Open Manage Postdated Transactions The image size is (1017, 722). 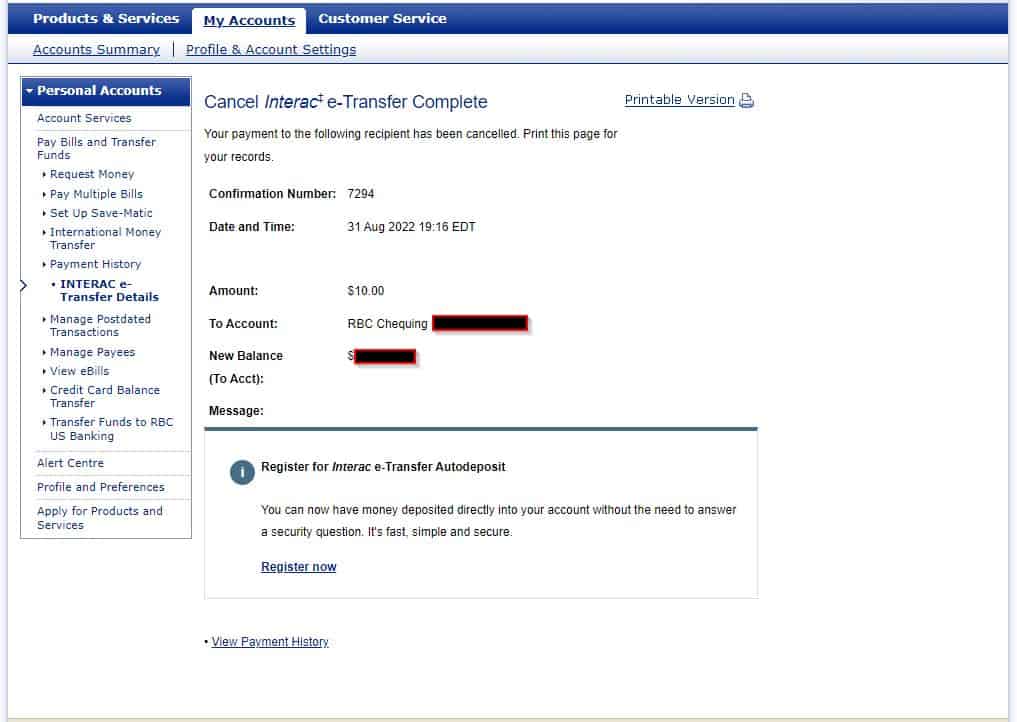(x=100, y=326)
